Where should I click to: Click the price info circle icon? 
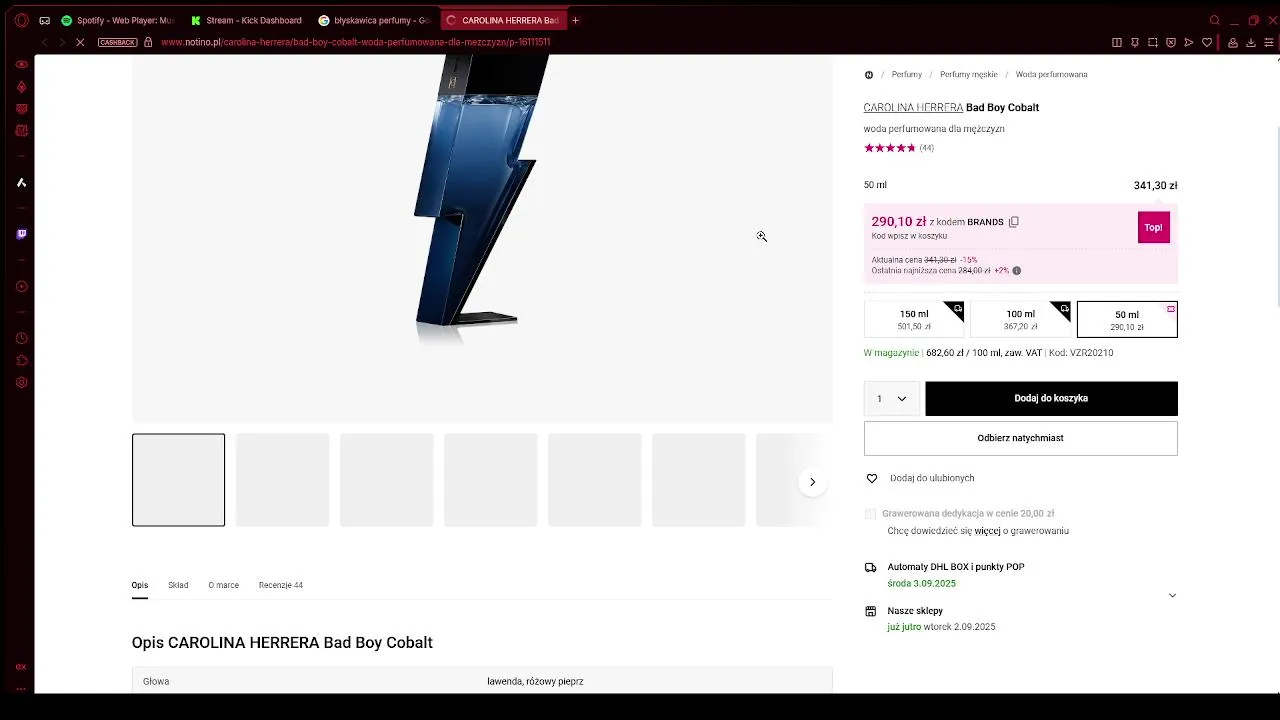[1016, 270]
